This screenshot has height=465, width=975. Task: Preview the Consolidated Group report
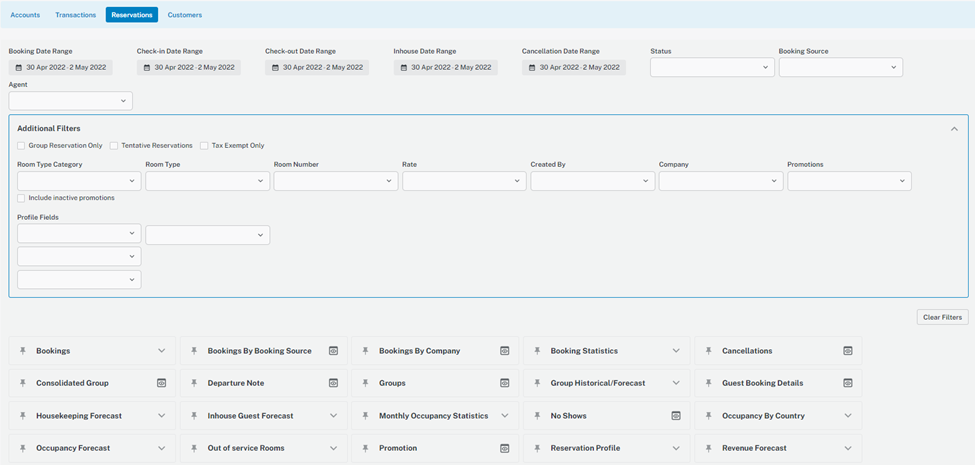tap(162, 383)
